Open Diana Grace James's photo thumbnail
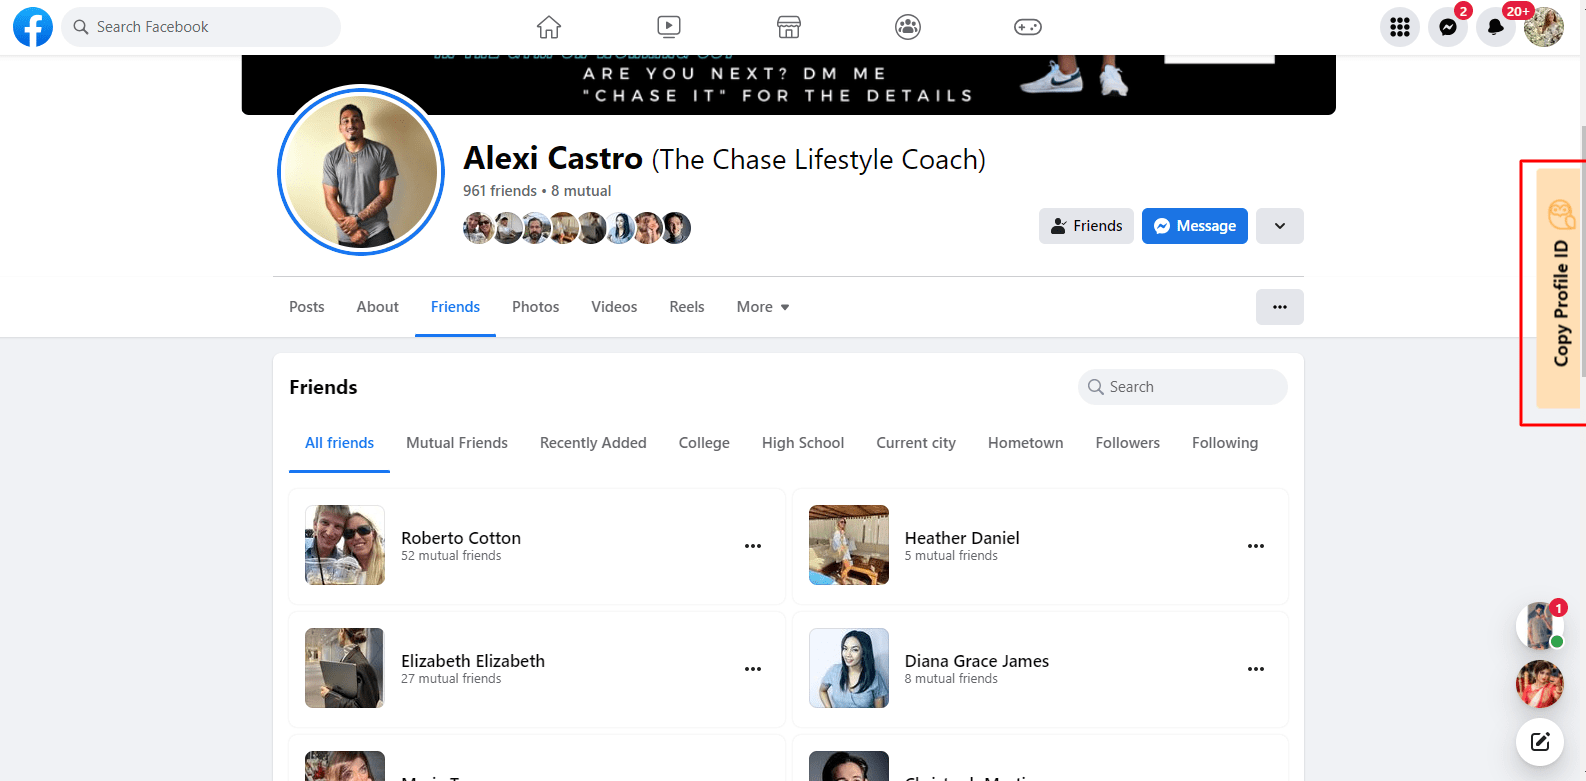The width and height of the screenshot is (1586, 781). [849, 668]
